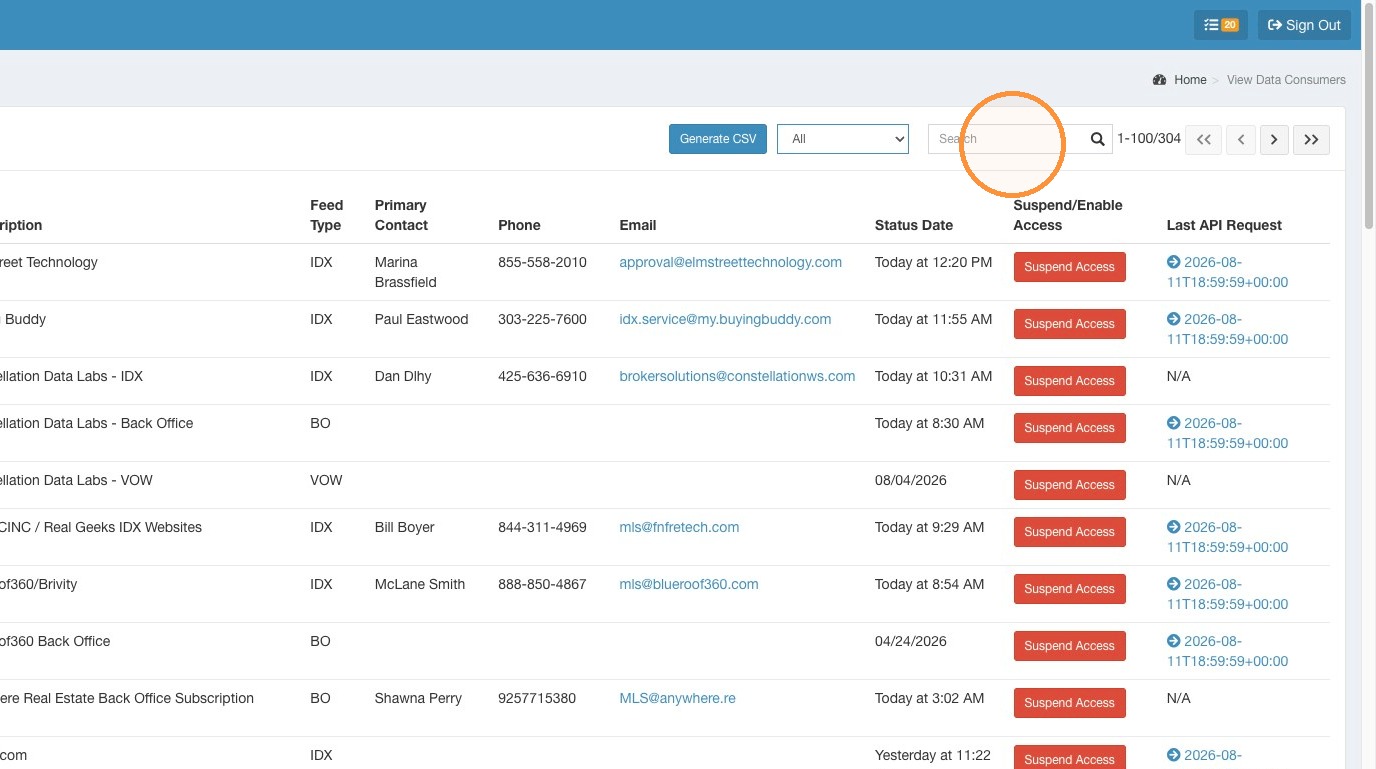The height and width of the screenshot is (769, 1376).
Task: Click the speedometer icon beside Home breadcrumb
Action: pyautogui.click(x=1160, y=80)
